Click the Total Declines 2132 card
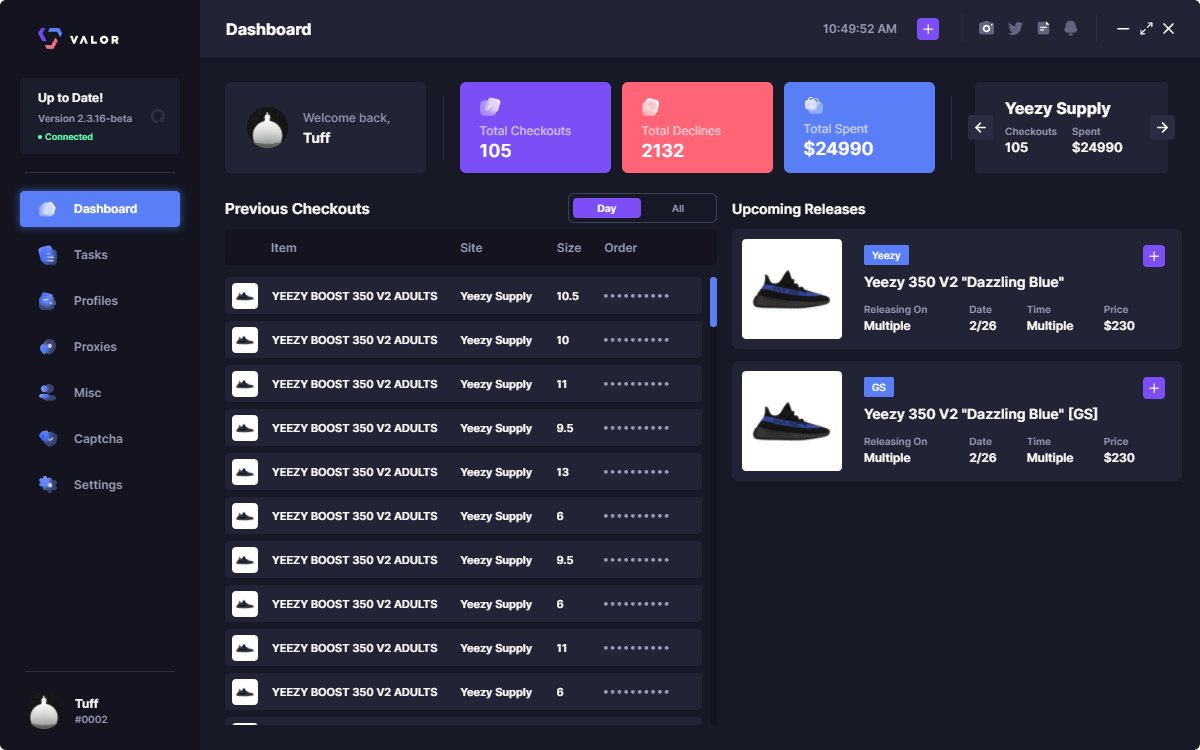The image size is (1200, 750). tap(697, 128)
